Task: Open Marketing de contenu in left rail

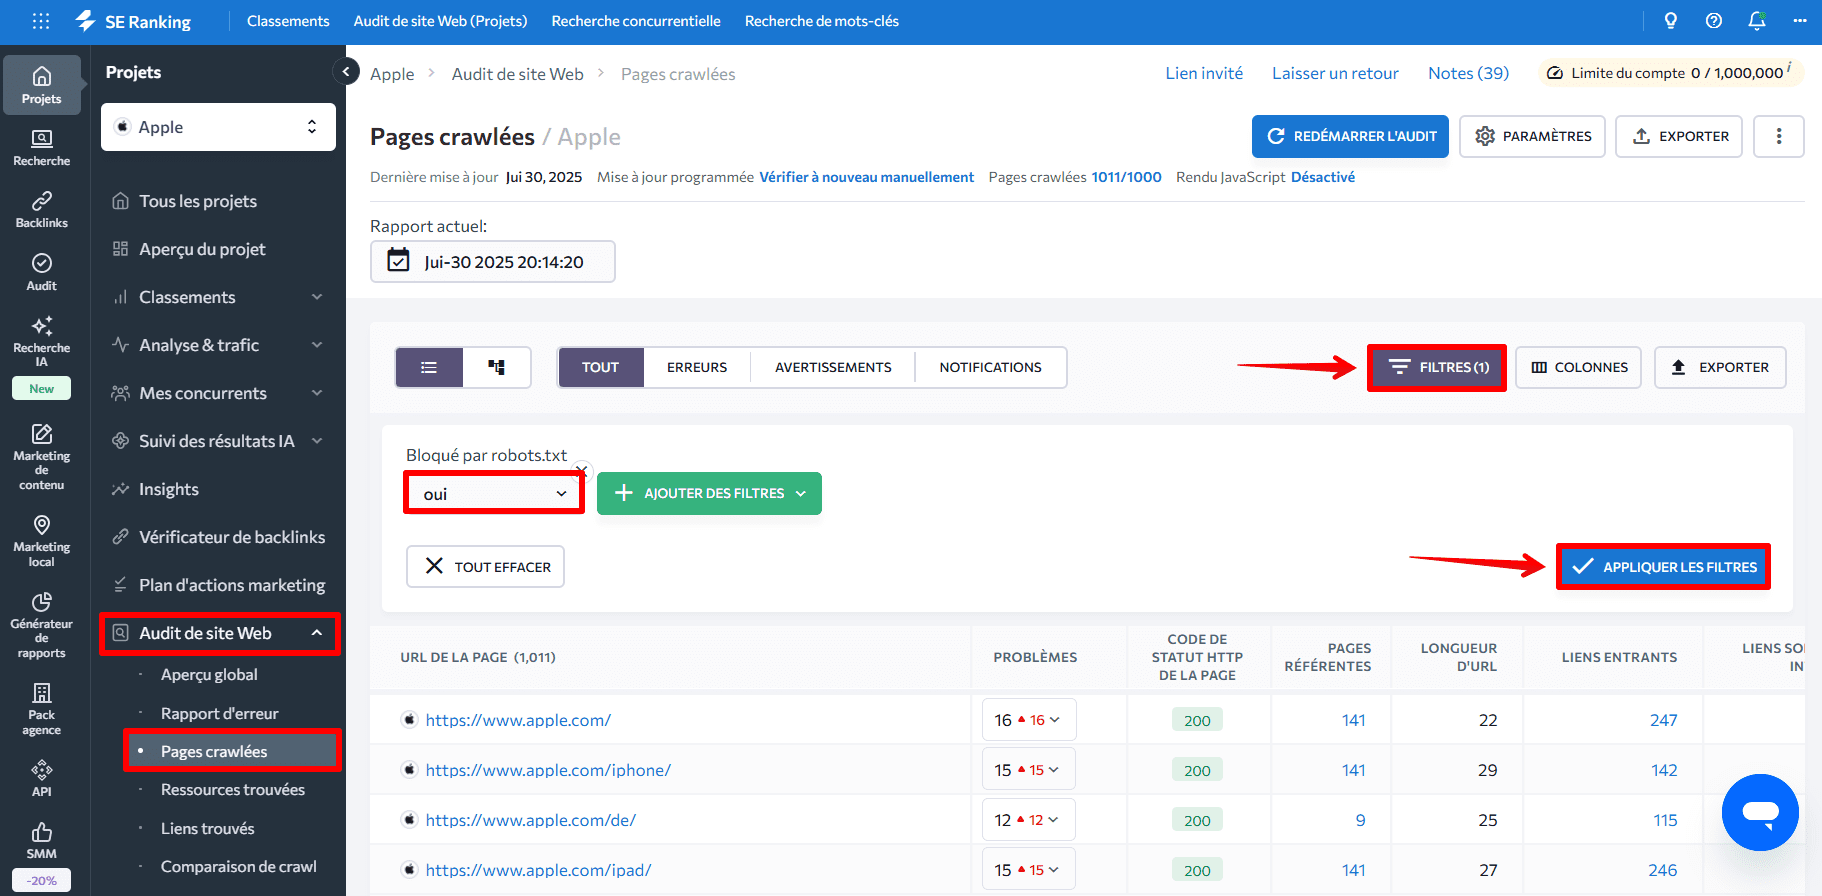Action: (42, 457)
